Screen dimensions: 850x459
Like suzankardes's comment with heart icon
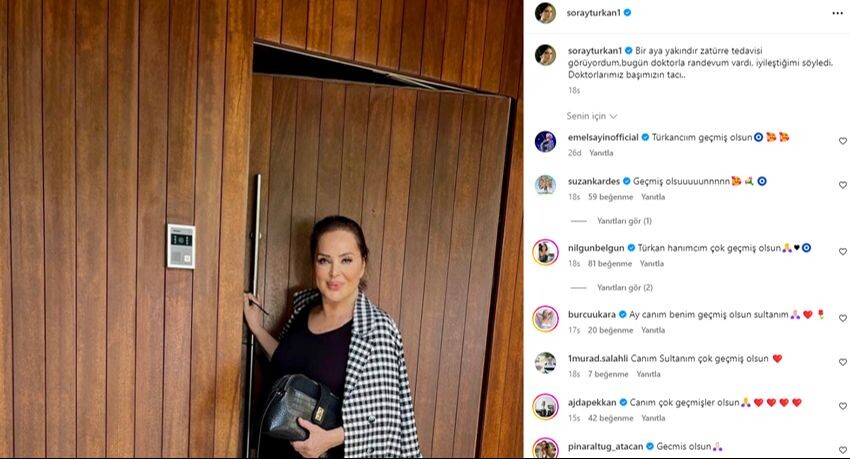[x=842, y=185]
